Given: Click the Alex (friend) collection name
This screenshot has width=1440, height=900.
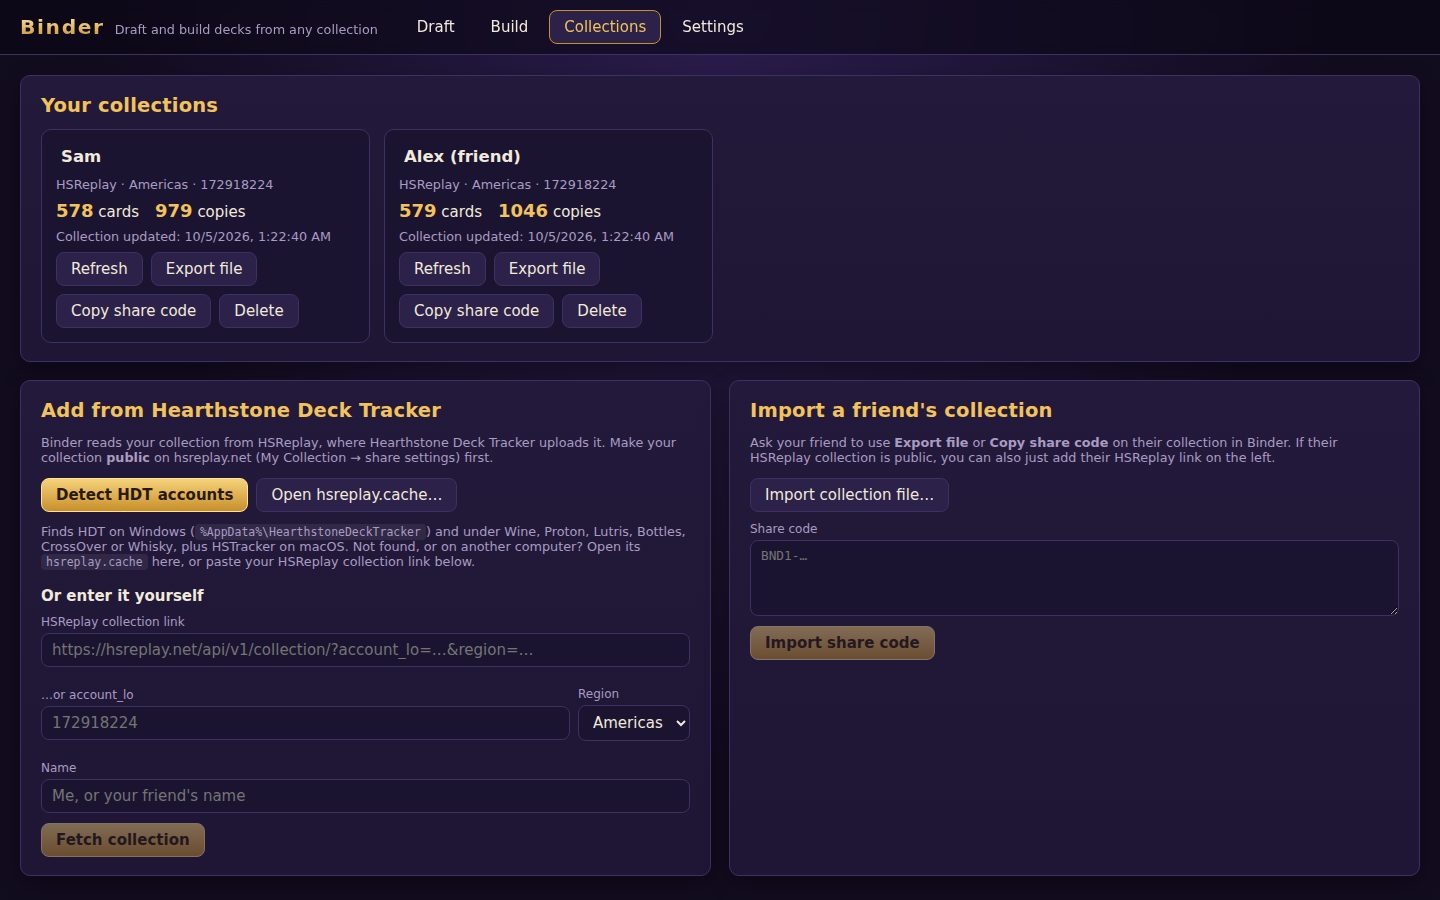Looking at the screenshot, I should pos(462,156).
